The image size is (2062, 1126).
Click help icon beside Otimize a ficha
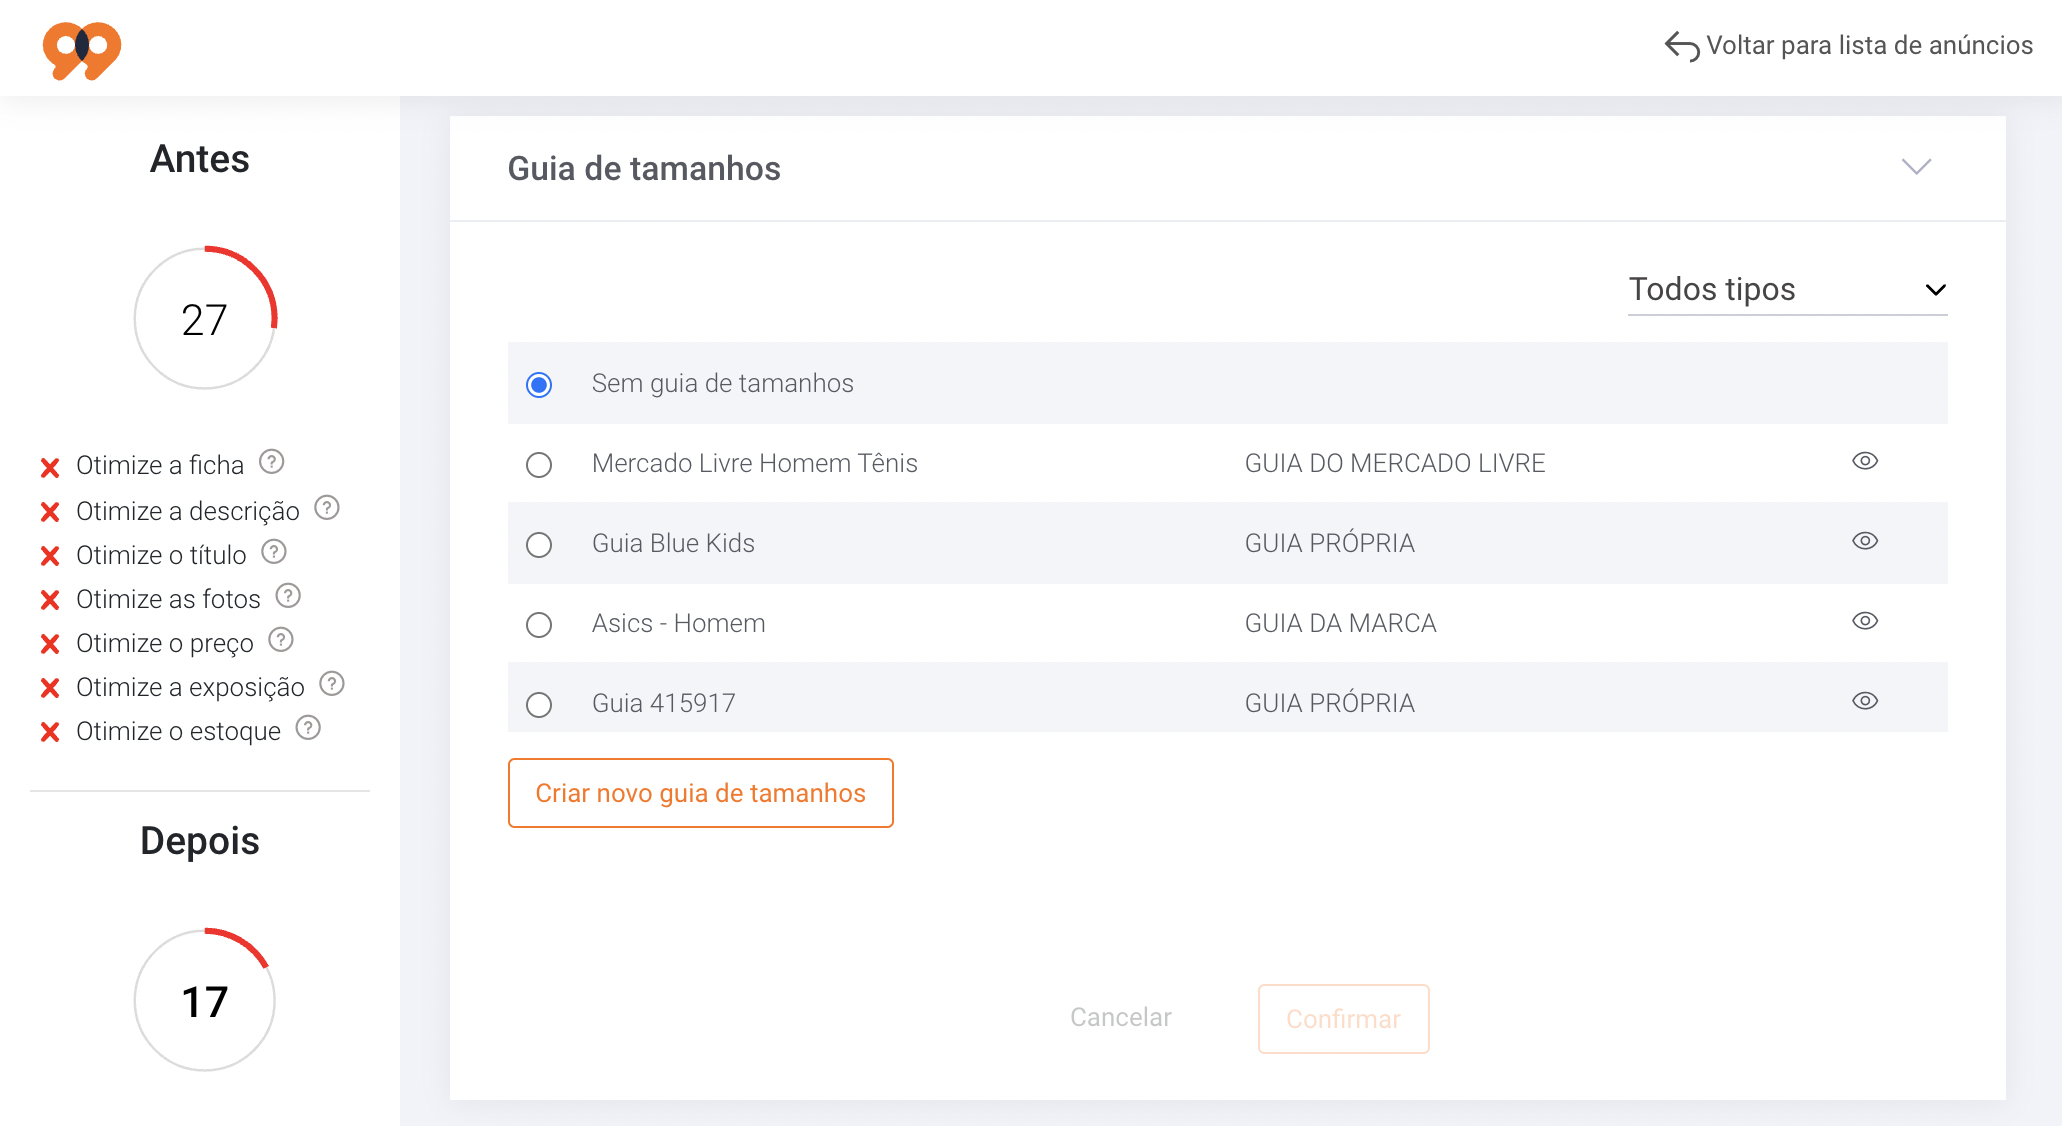click(272, 462)
